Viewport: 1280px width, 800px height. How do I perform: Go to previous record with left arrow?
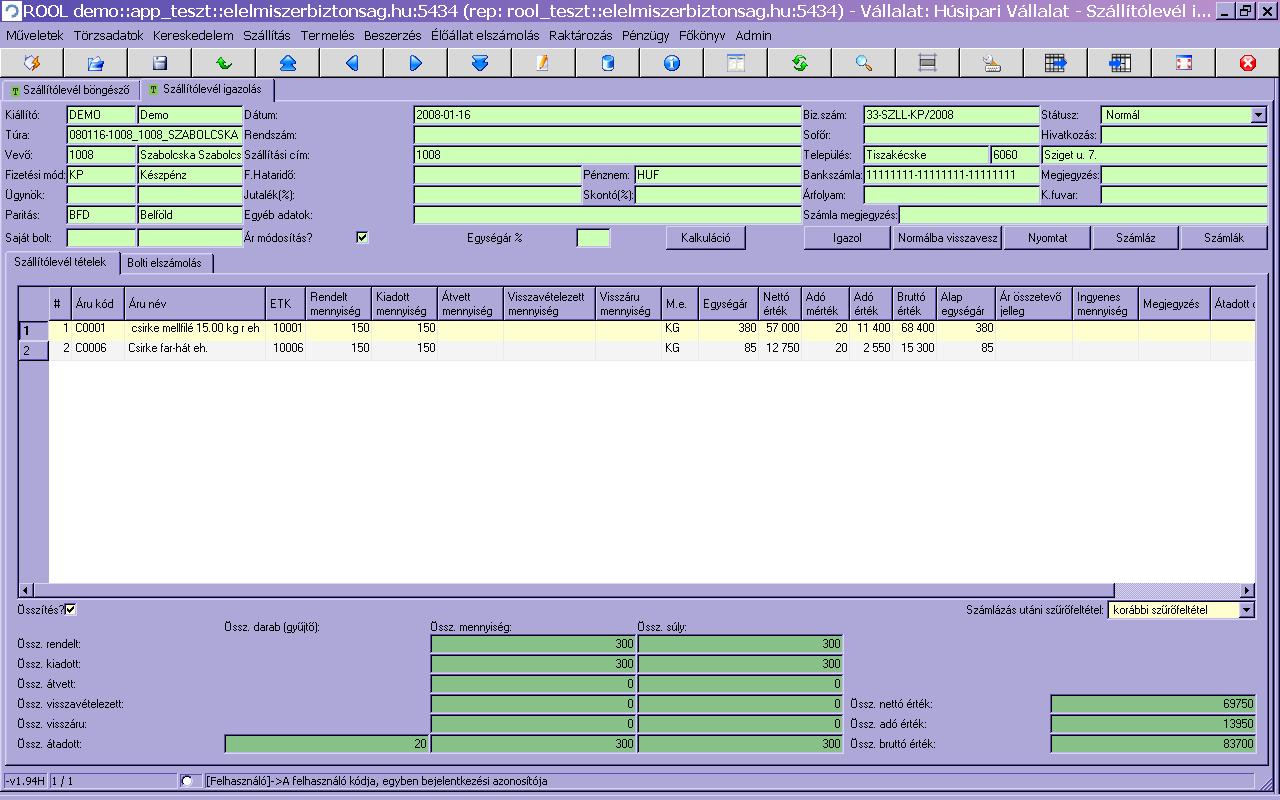coord(351,63)
